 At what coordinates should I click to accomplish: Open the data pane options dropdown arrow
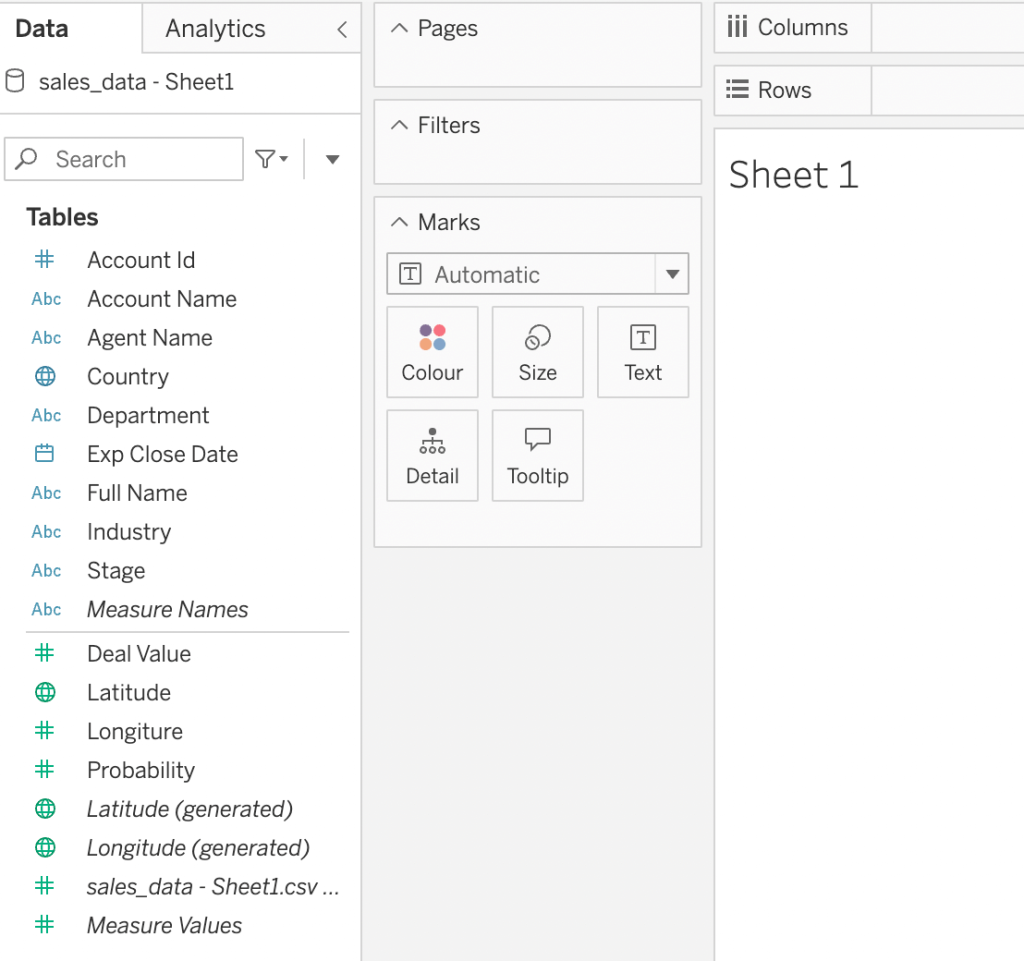pyautogui.click(x=333, y=158)
